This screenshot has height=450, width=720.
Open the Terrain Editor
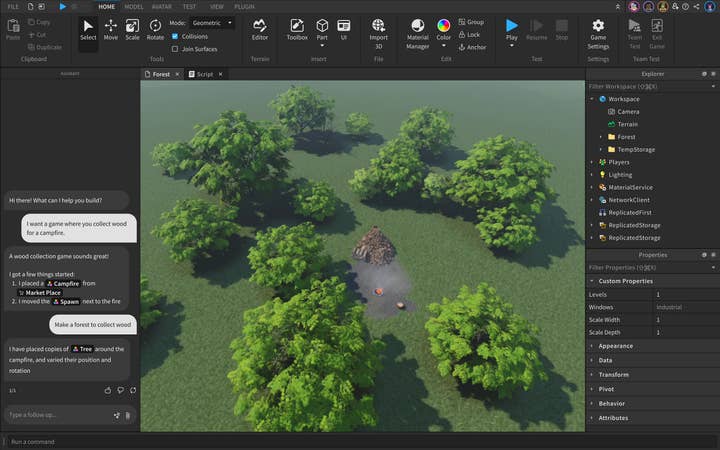(x=260, y=30)
